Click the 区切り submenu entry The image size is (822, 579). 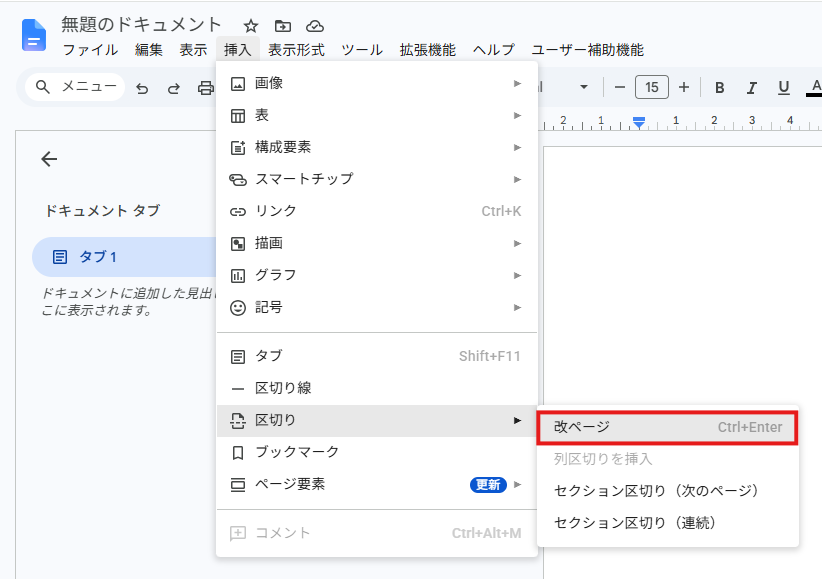(377, 421)
